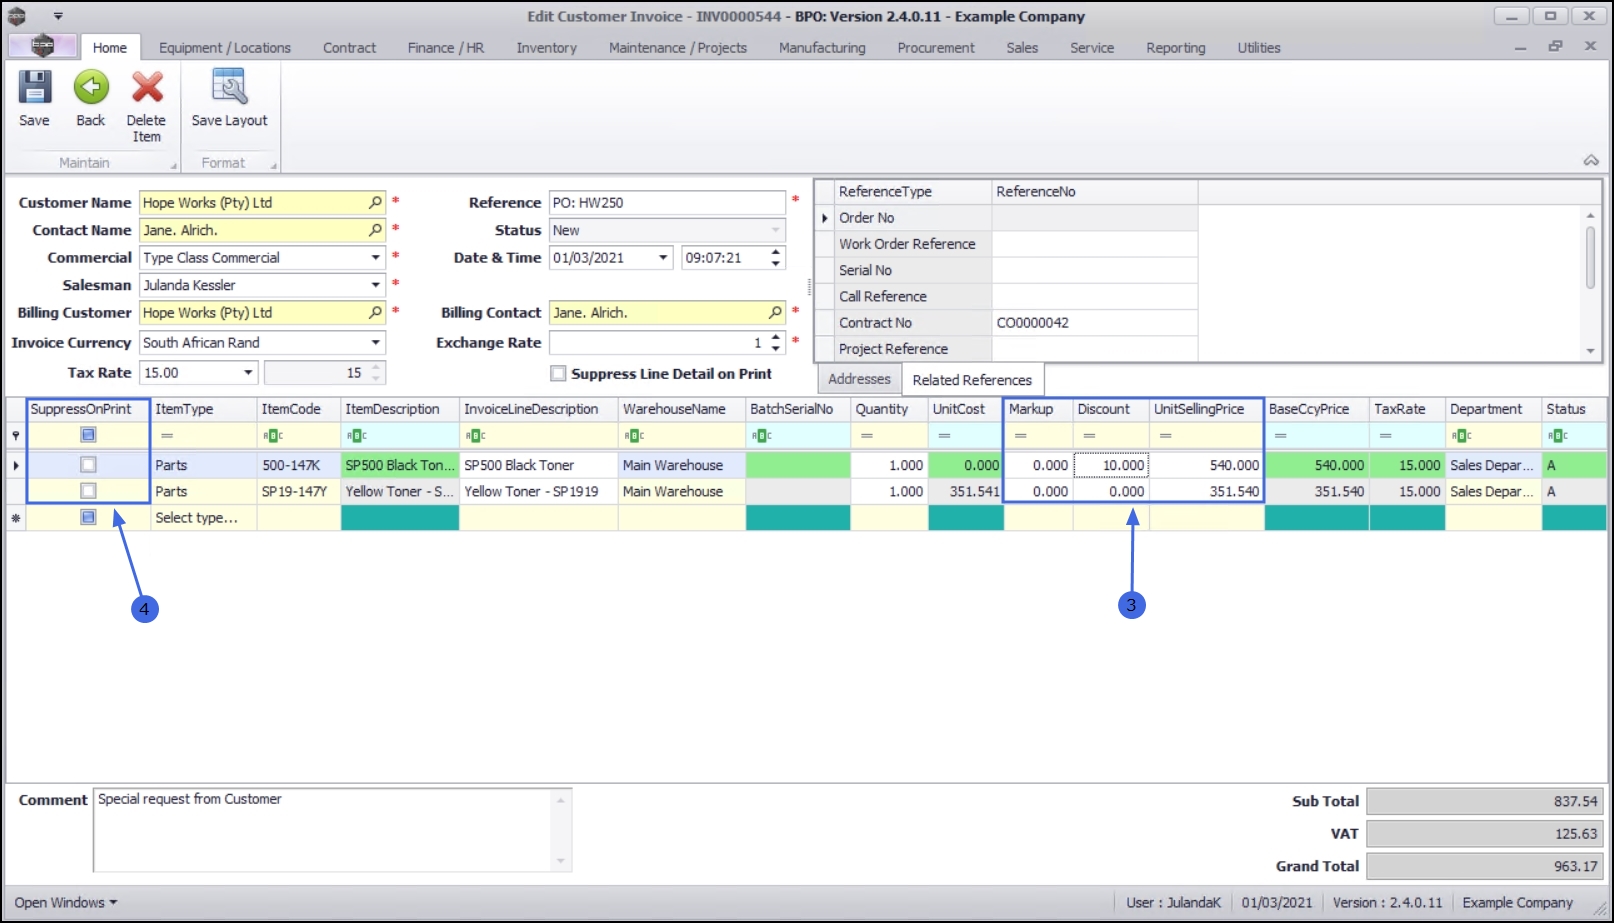Image resolution: width=1614 pixels, height=923 pixels.
Task: Click the Save floppy disk icon
Action: point(34,88)
